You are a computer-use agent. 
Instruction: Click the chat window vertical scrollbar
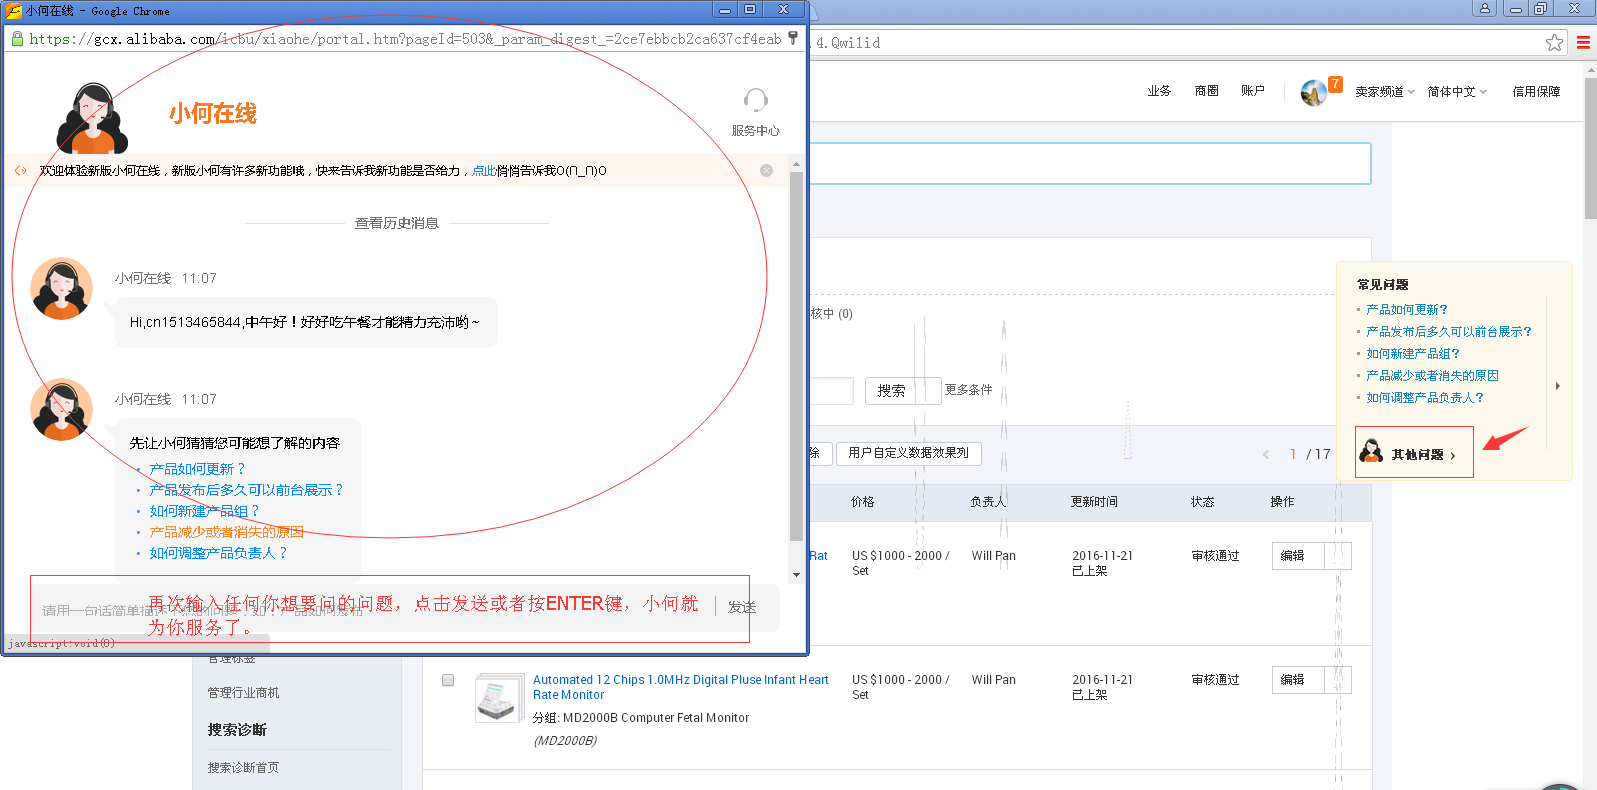click(x=796, y=355)
